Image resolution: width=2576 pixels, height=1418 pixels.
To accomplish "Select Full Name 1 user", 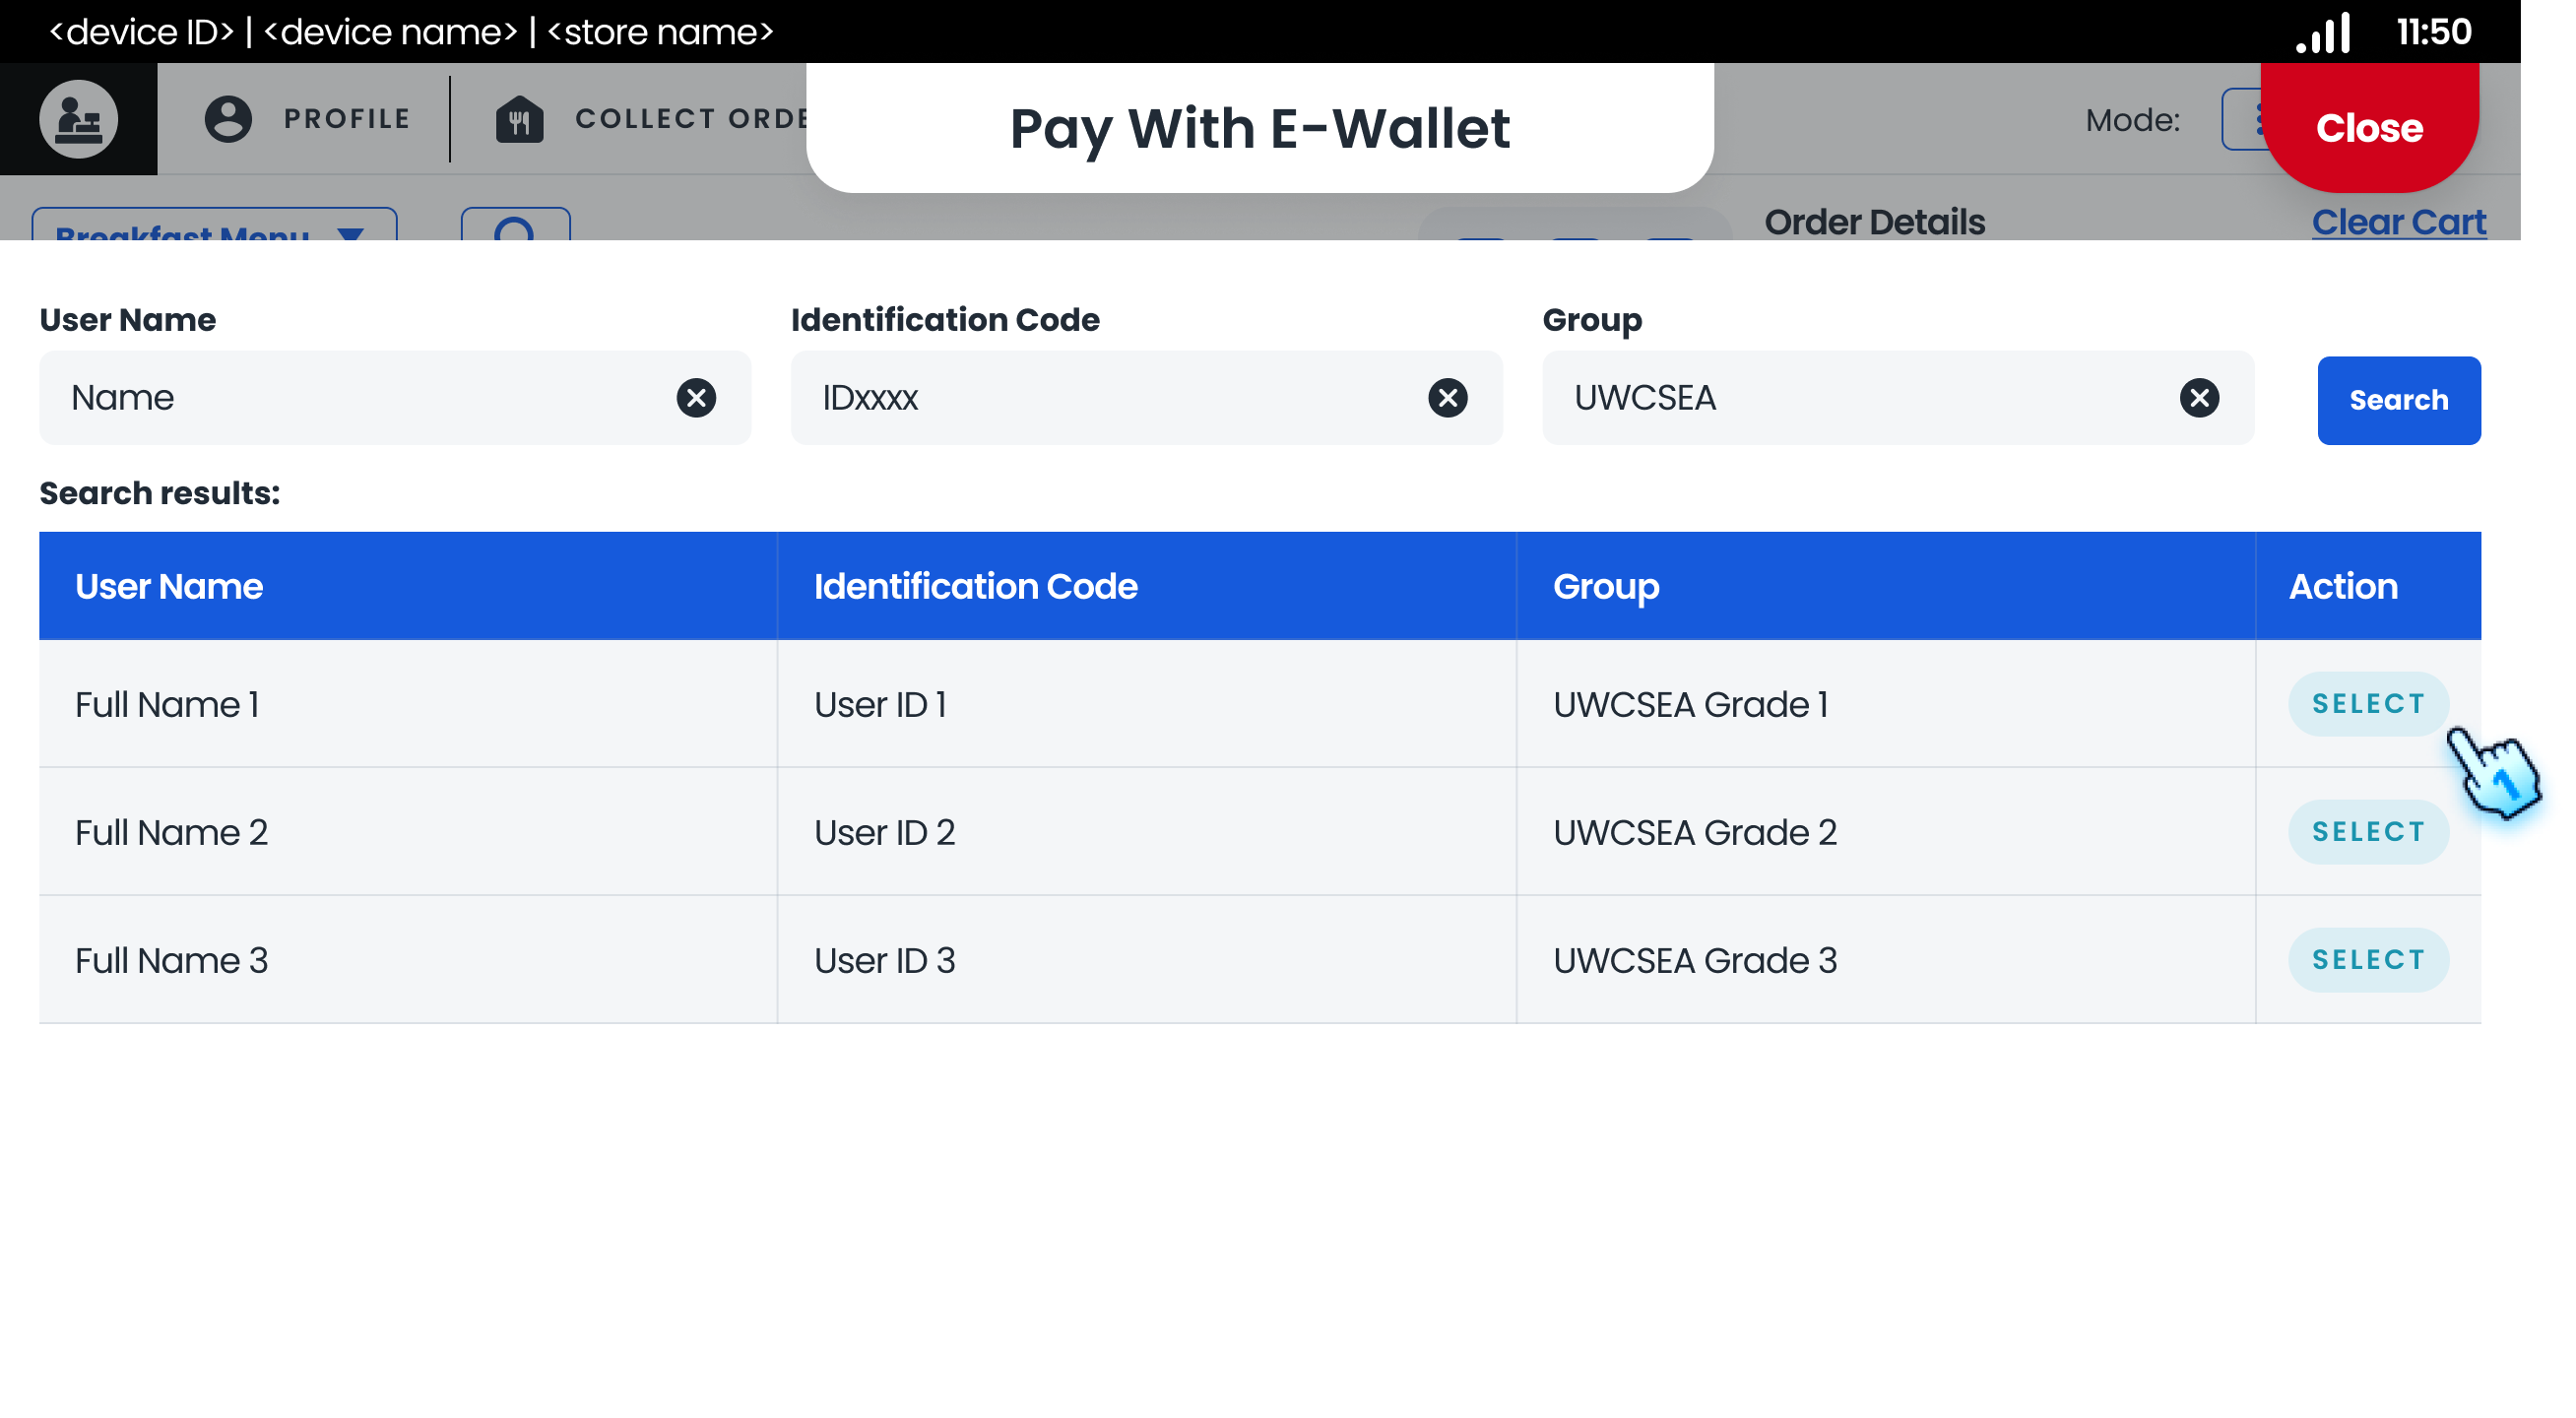I will pos(2367,704).
